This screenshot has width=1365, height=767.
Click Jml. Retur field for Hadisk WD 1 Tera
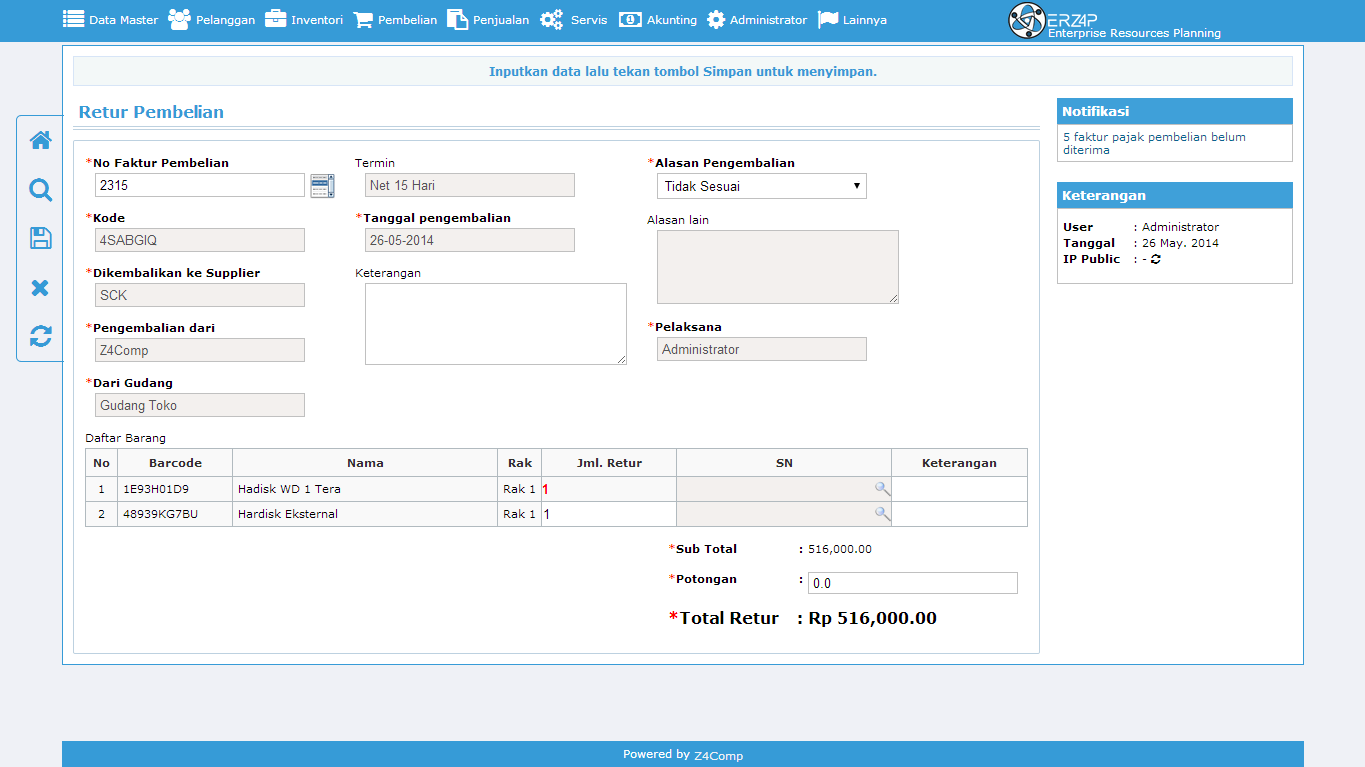[x=609, y=489]
